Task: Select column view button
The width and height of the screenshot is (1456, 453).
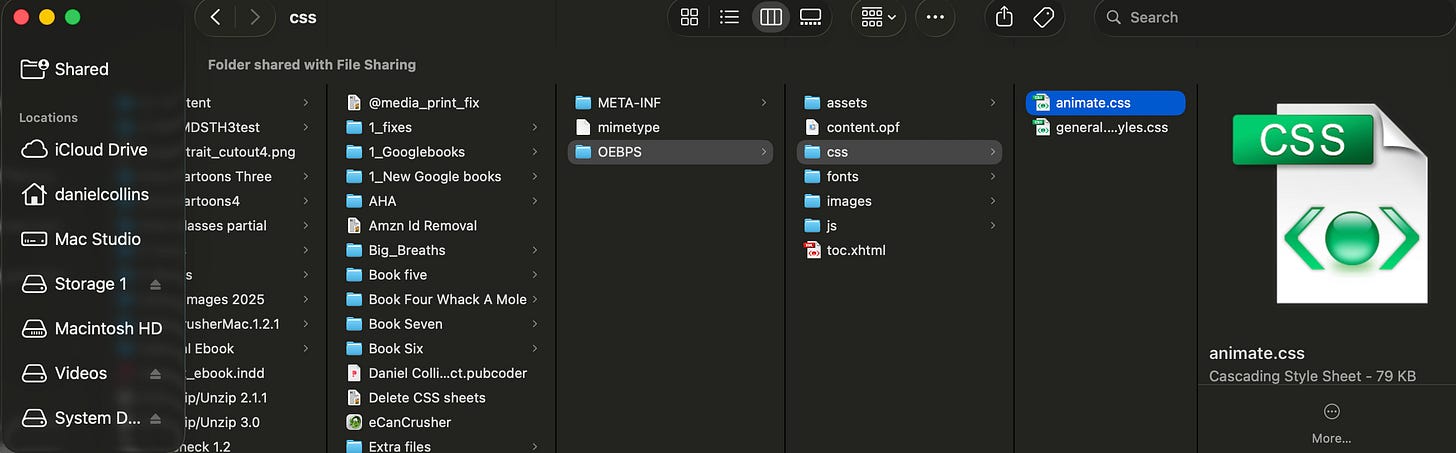Action: point(770,17)
